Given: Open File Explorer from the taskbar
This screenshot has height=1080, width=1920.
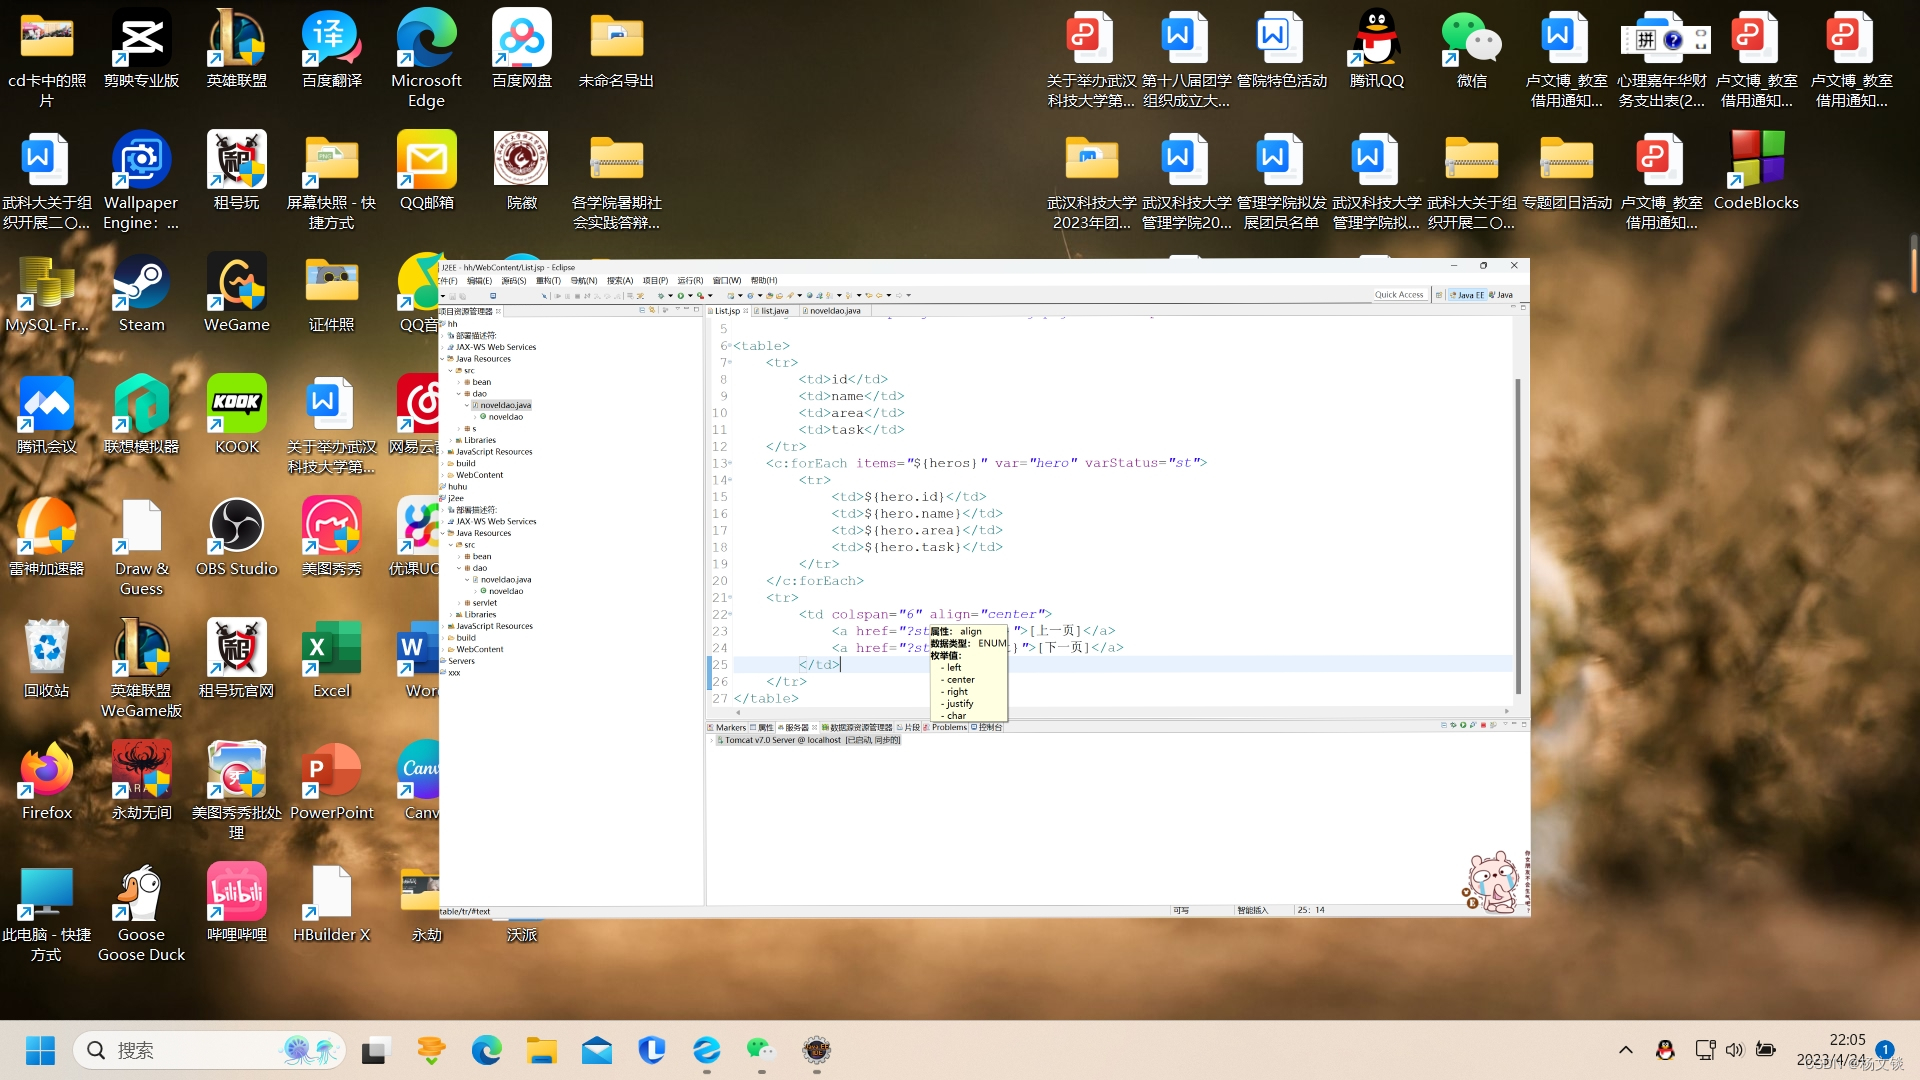Looking at the screenshot, I should tap(541, 1050).
